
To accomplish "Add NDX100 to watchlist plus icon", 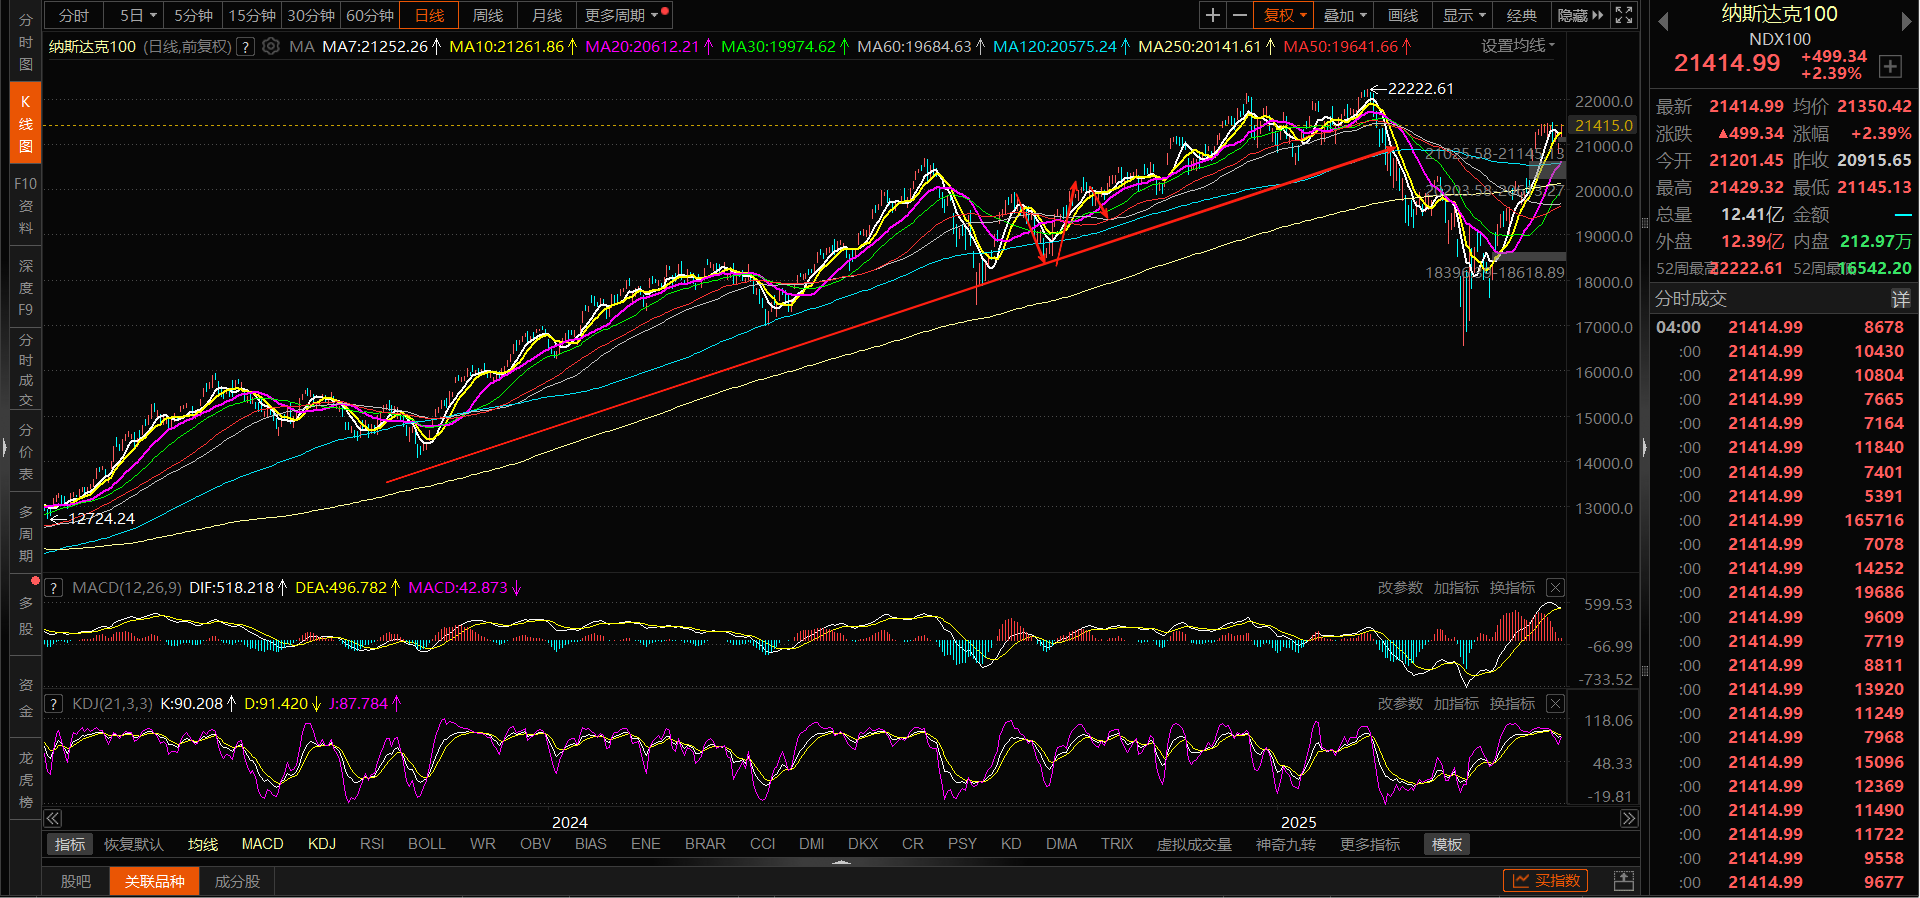I will click(1890, 66).
